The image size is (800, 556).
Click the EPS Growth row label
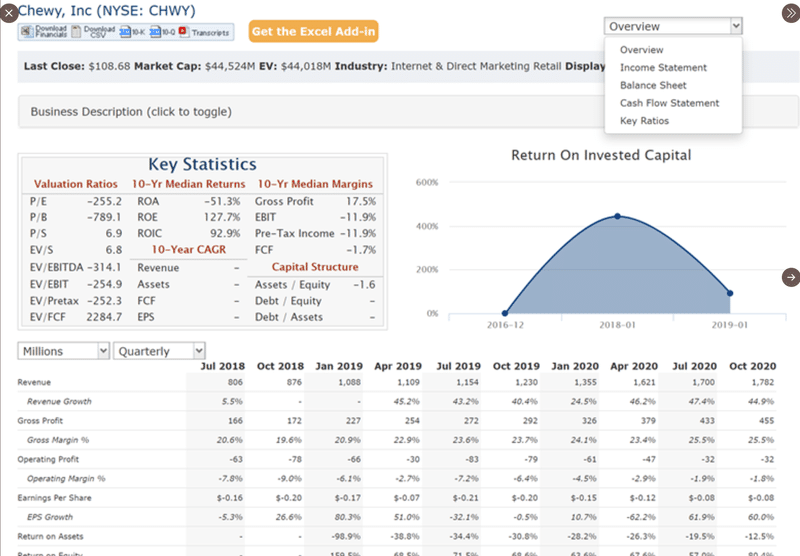pyautogui.click(x=50, y=517)
